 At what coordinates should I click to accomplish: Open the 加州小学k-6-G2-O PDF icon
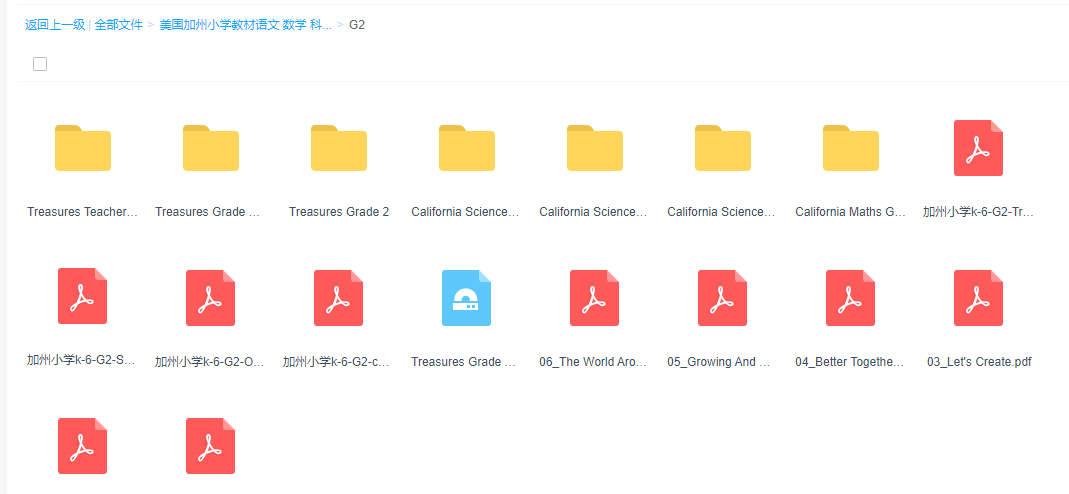click(x=211, y=298)
